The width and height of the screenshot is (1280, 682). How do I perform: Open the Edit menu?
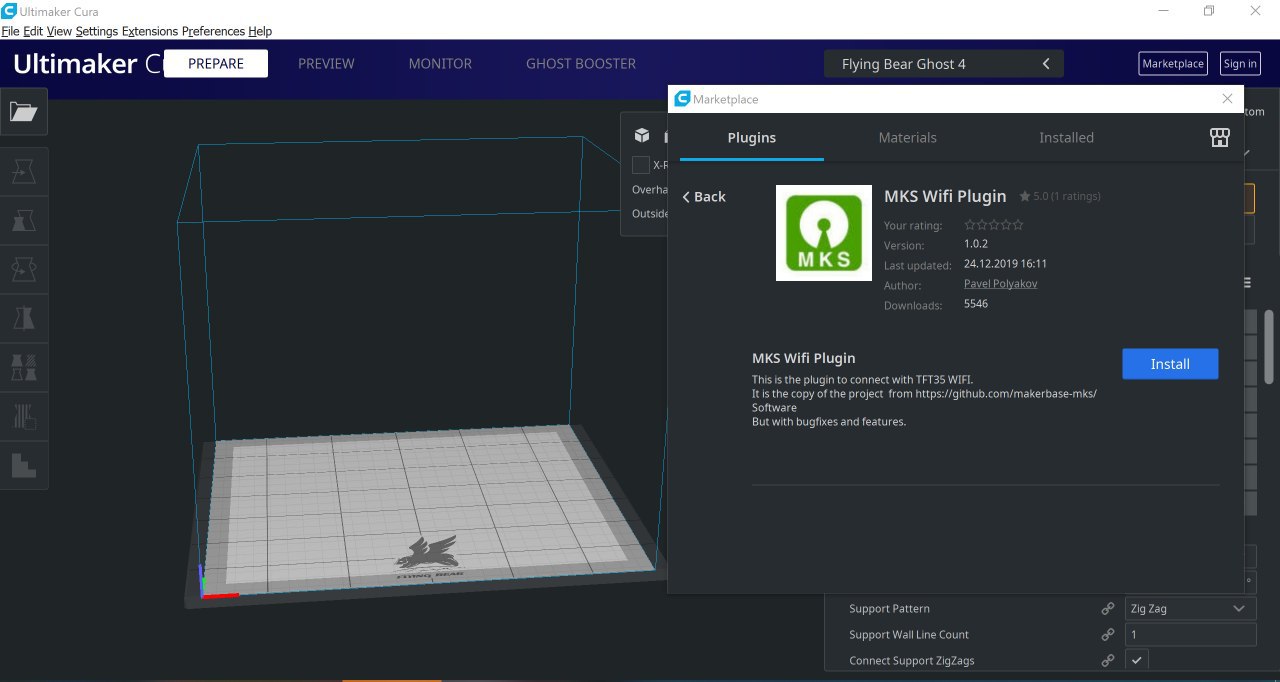[x=33, y=31]
